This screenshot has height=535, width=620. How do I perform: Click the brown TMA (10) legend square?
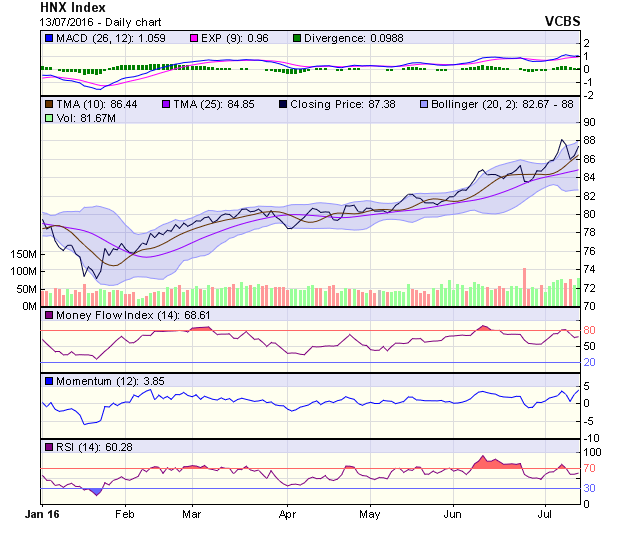48,103
